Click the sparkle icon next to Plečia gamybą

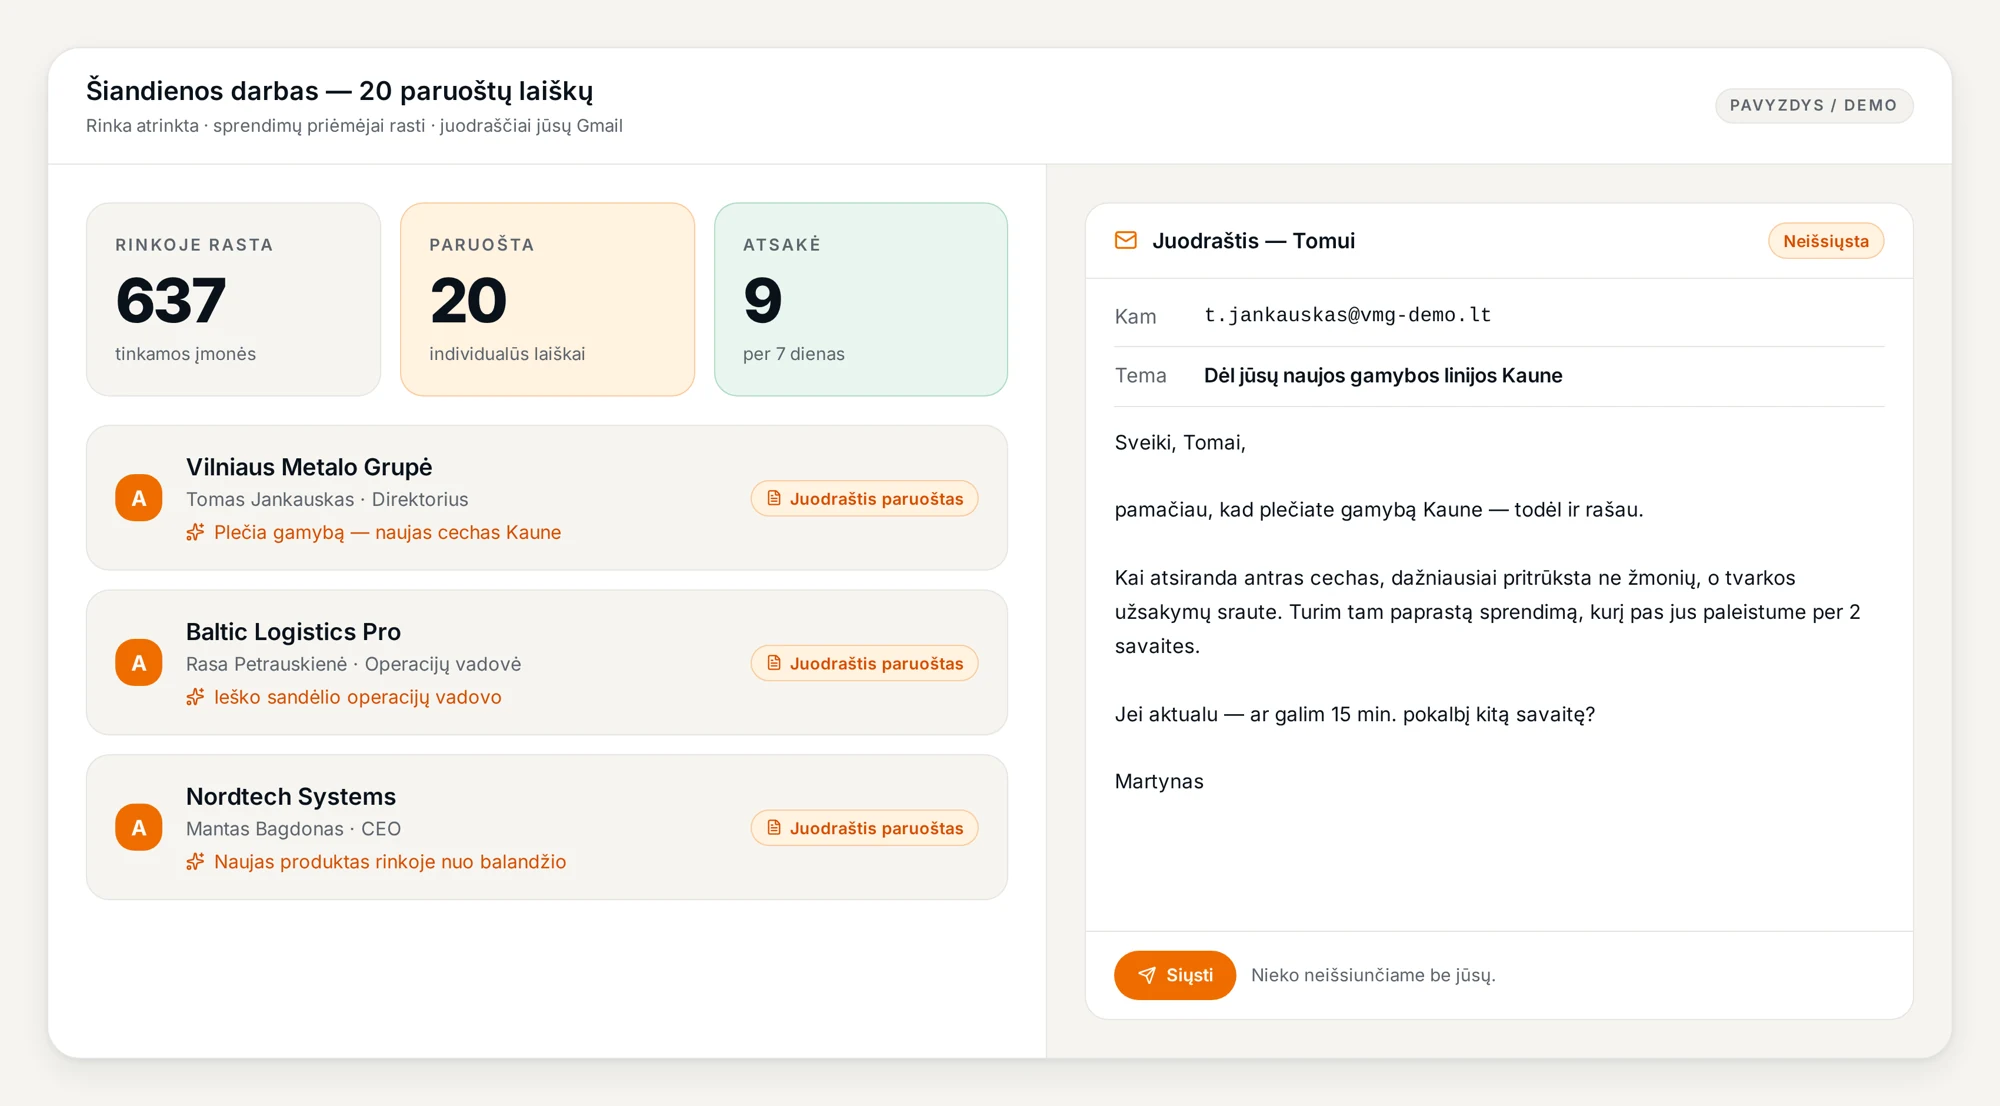pyautogui.click(x=195, y=532)
